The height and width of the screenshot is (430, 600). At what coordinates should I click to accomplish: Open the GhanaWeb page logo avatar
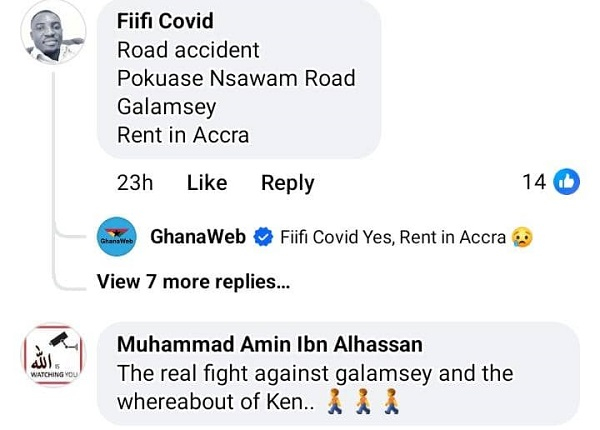coord(116,238)
